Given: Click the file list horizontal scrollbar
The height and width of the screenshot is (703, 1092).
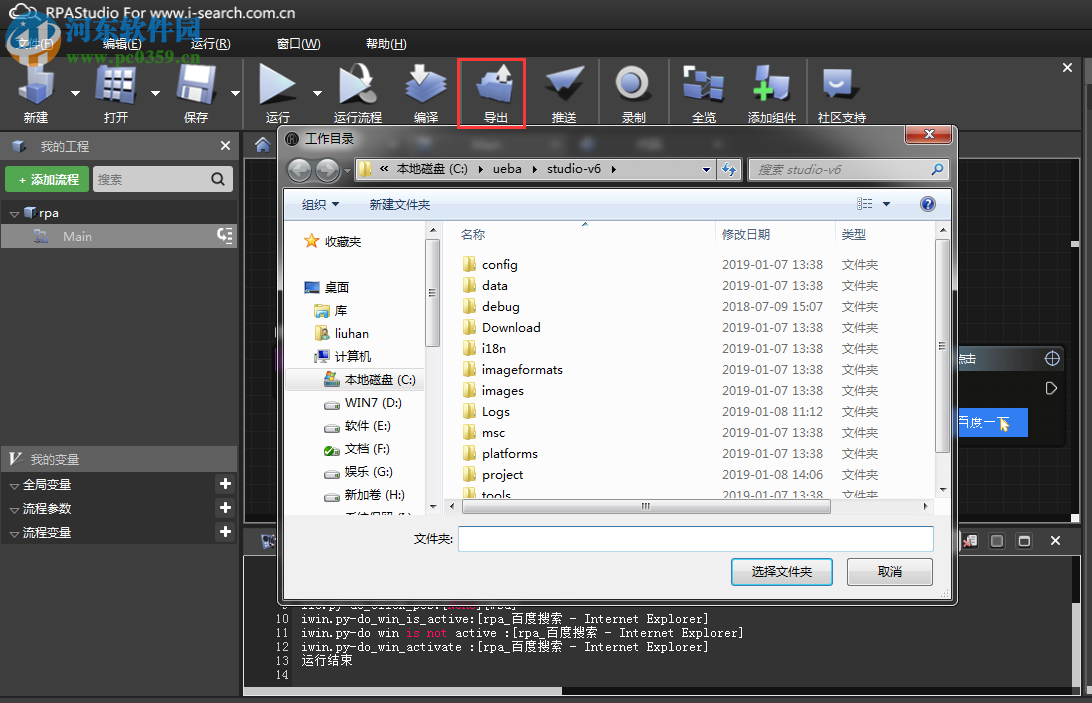Looking at the screenshot, I should (x=646, y=507).
